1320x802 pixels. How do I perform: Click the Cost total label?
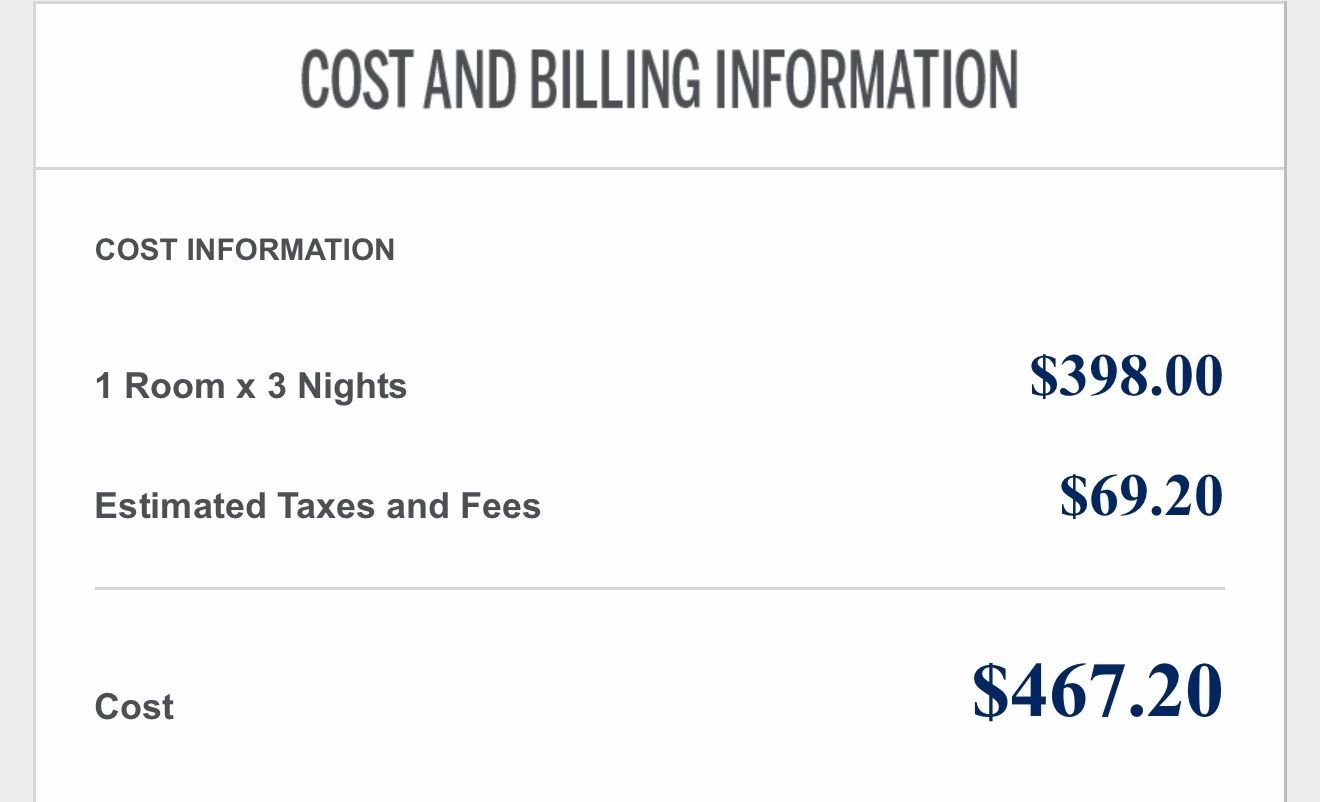[x=134, y=707]
